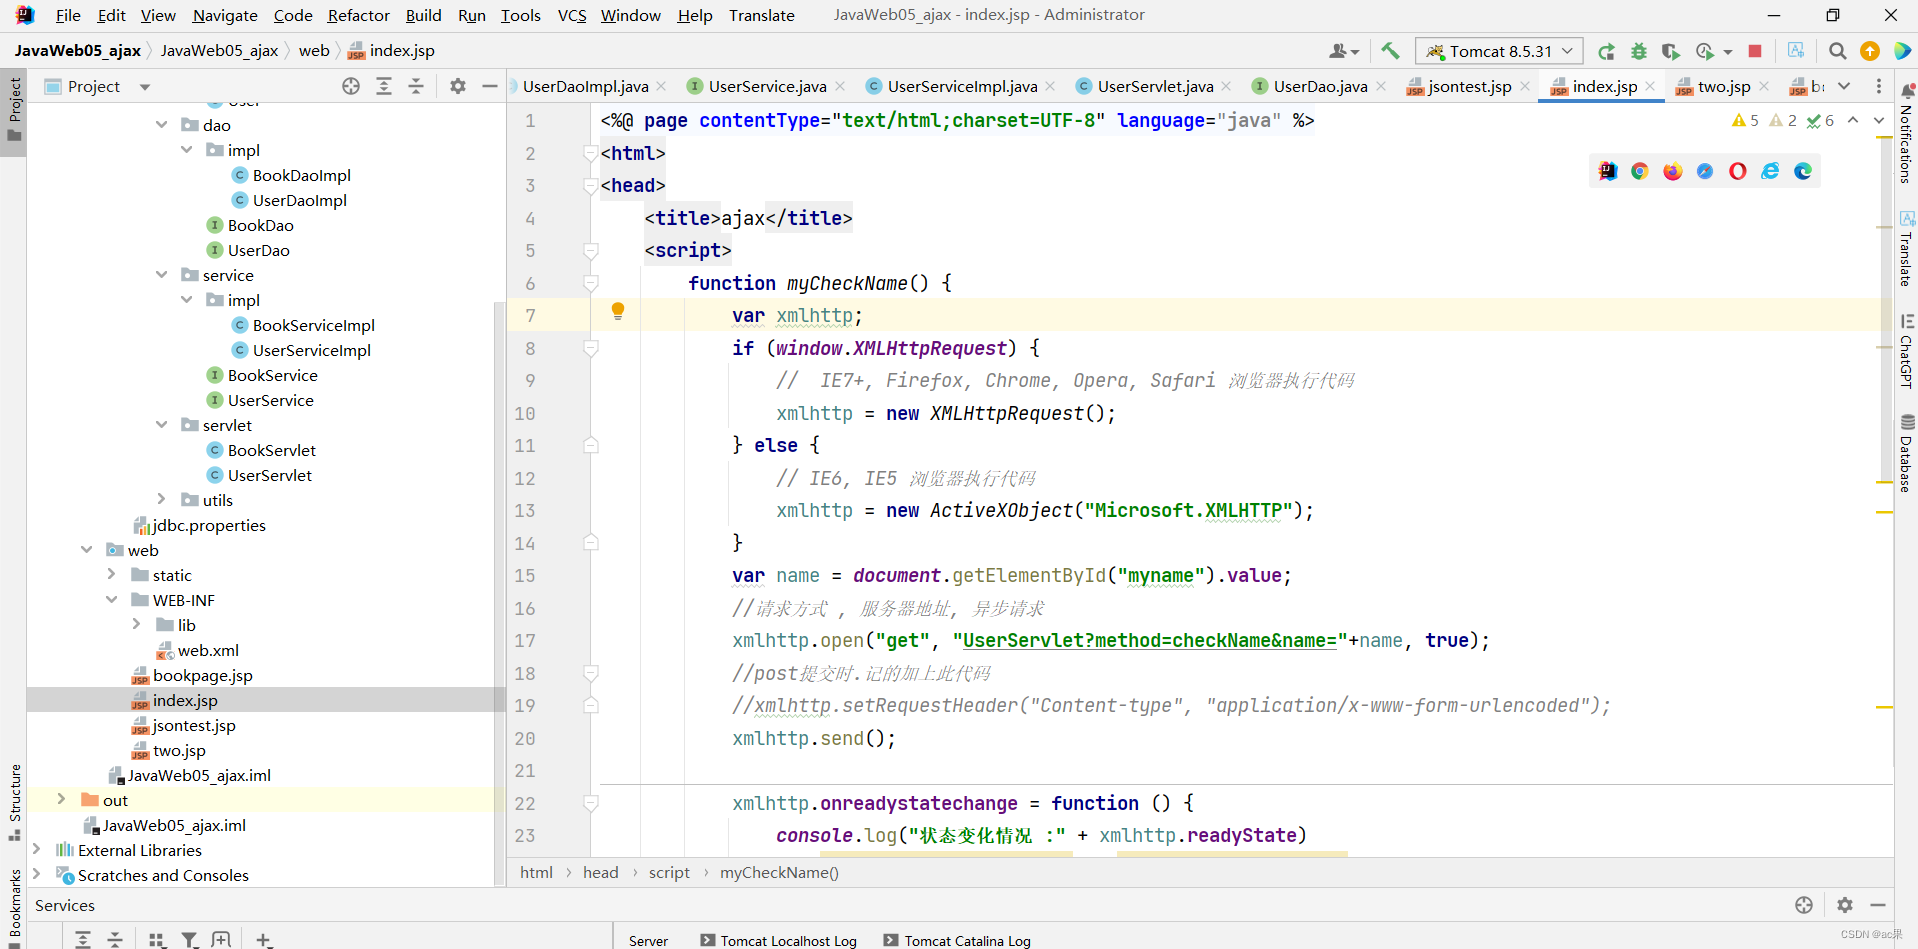Expand the static folder
The height and width of the screenshot is (949, 1918).
(x=112, y=574)
